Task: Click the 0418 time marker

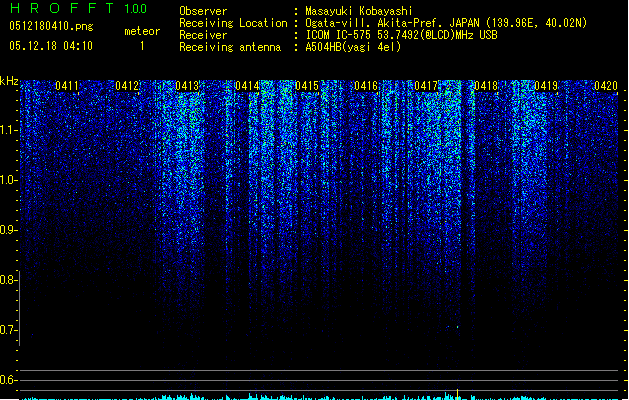Action: pyautogui.click(x=486, y=86)
